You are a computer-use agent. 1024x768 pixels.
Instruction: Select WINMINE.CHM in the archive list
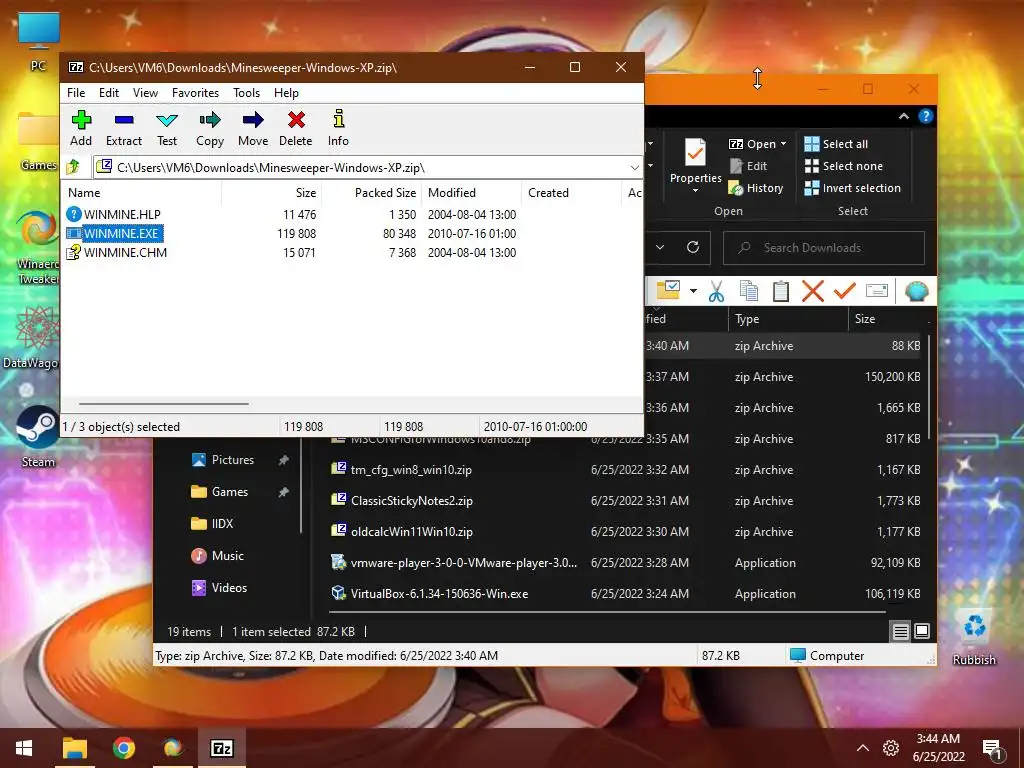click(x=125, y=252)
